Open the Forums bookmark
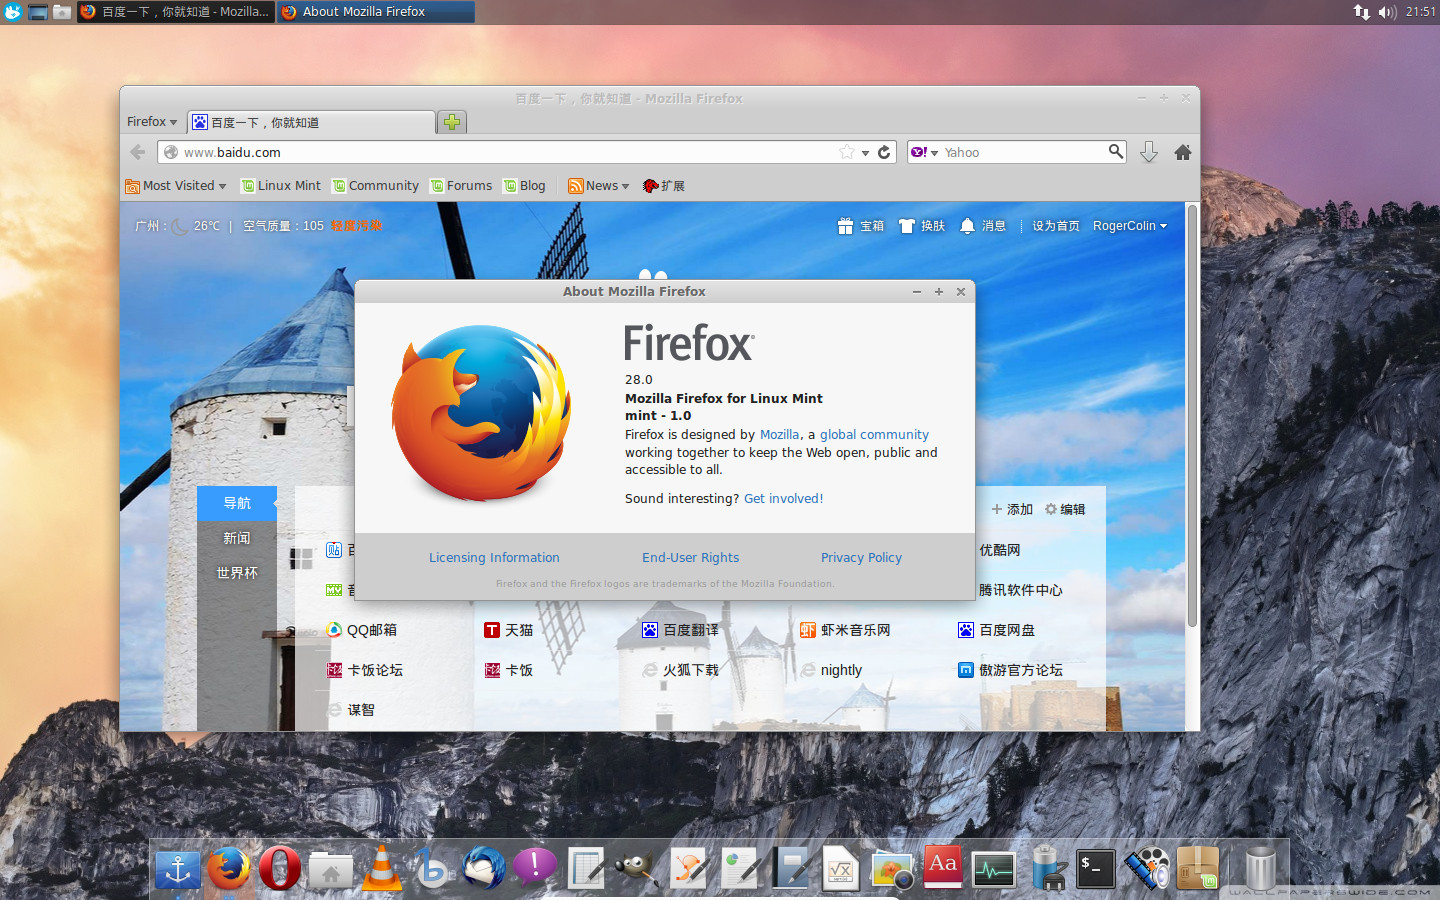This screenshot has width=1440, height=900. pos(461,186)
